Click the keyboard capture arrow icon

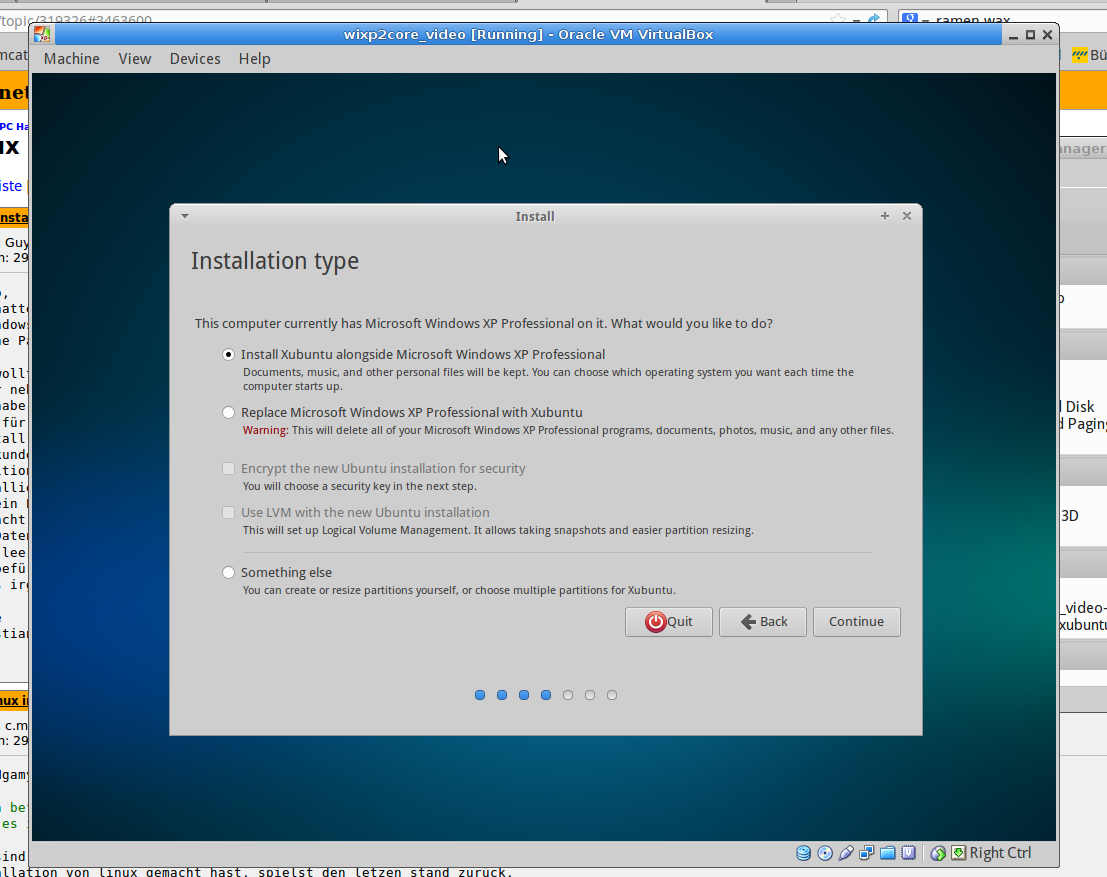click(x=958, y=853)
